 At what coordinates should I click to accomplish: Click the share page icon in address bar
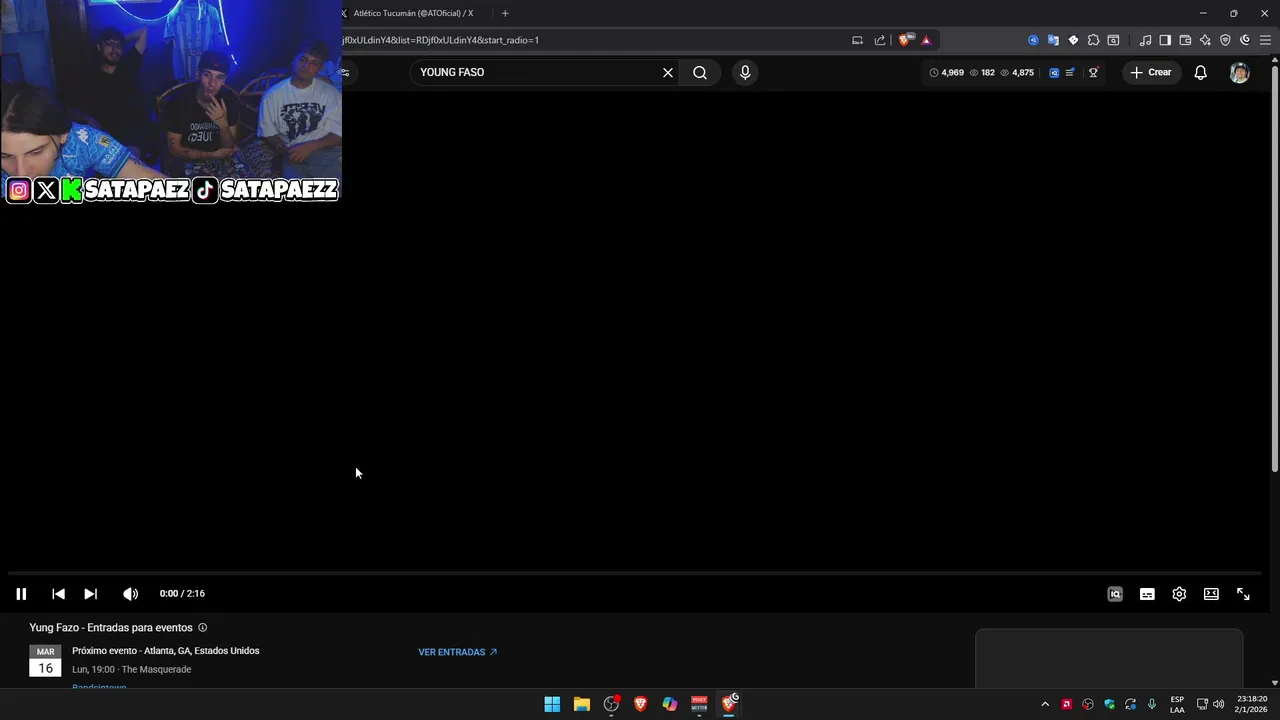coord(880,40)
